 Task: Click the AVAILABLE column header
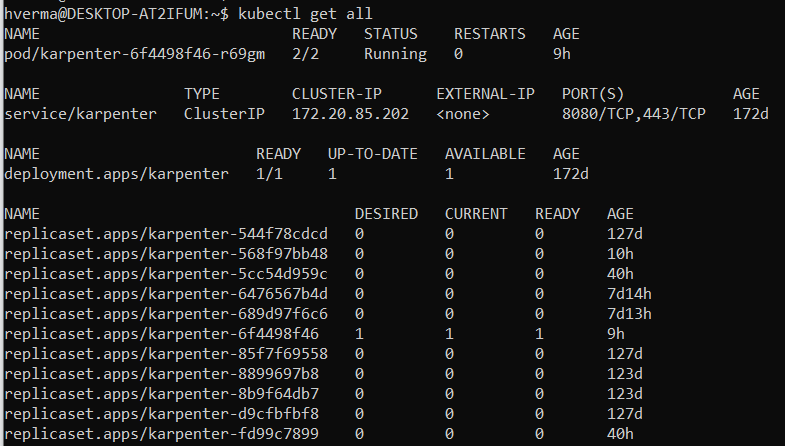click(486, 154)
